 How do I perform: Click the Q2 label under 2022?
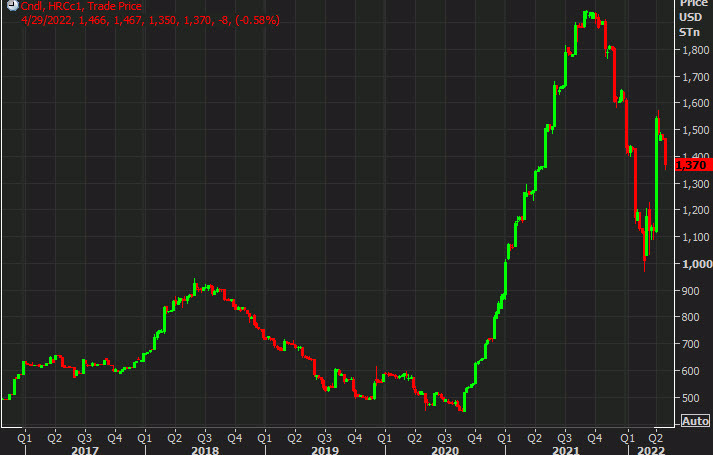click(x=655, y=436)
